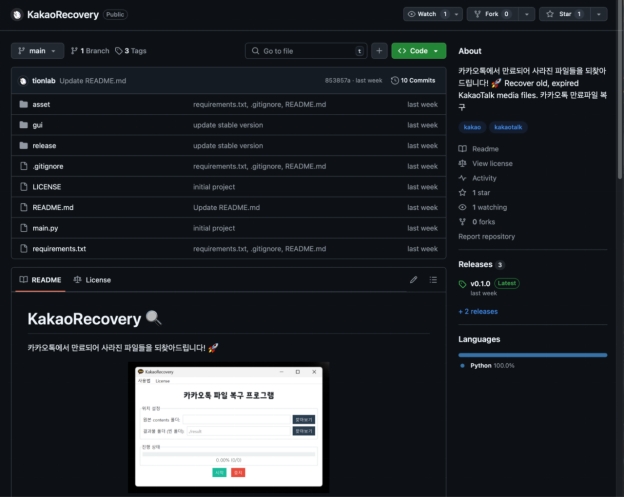Viewport: 624px width, 498px height.
Task: Click the add file plus button
Action: pyautogui.click(x=379, y=50)
